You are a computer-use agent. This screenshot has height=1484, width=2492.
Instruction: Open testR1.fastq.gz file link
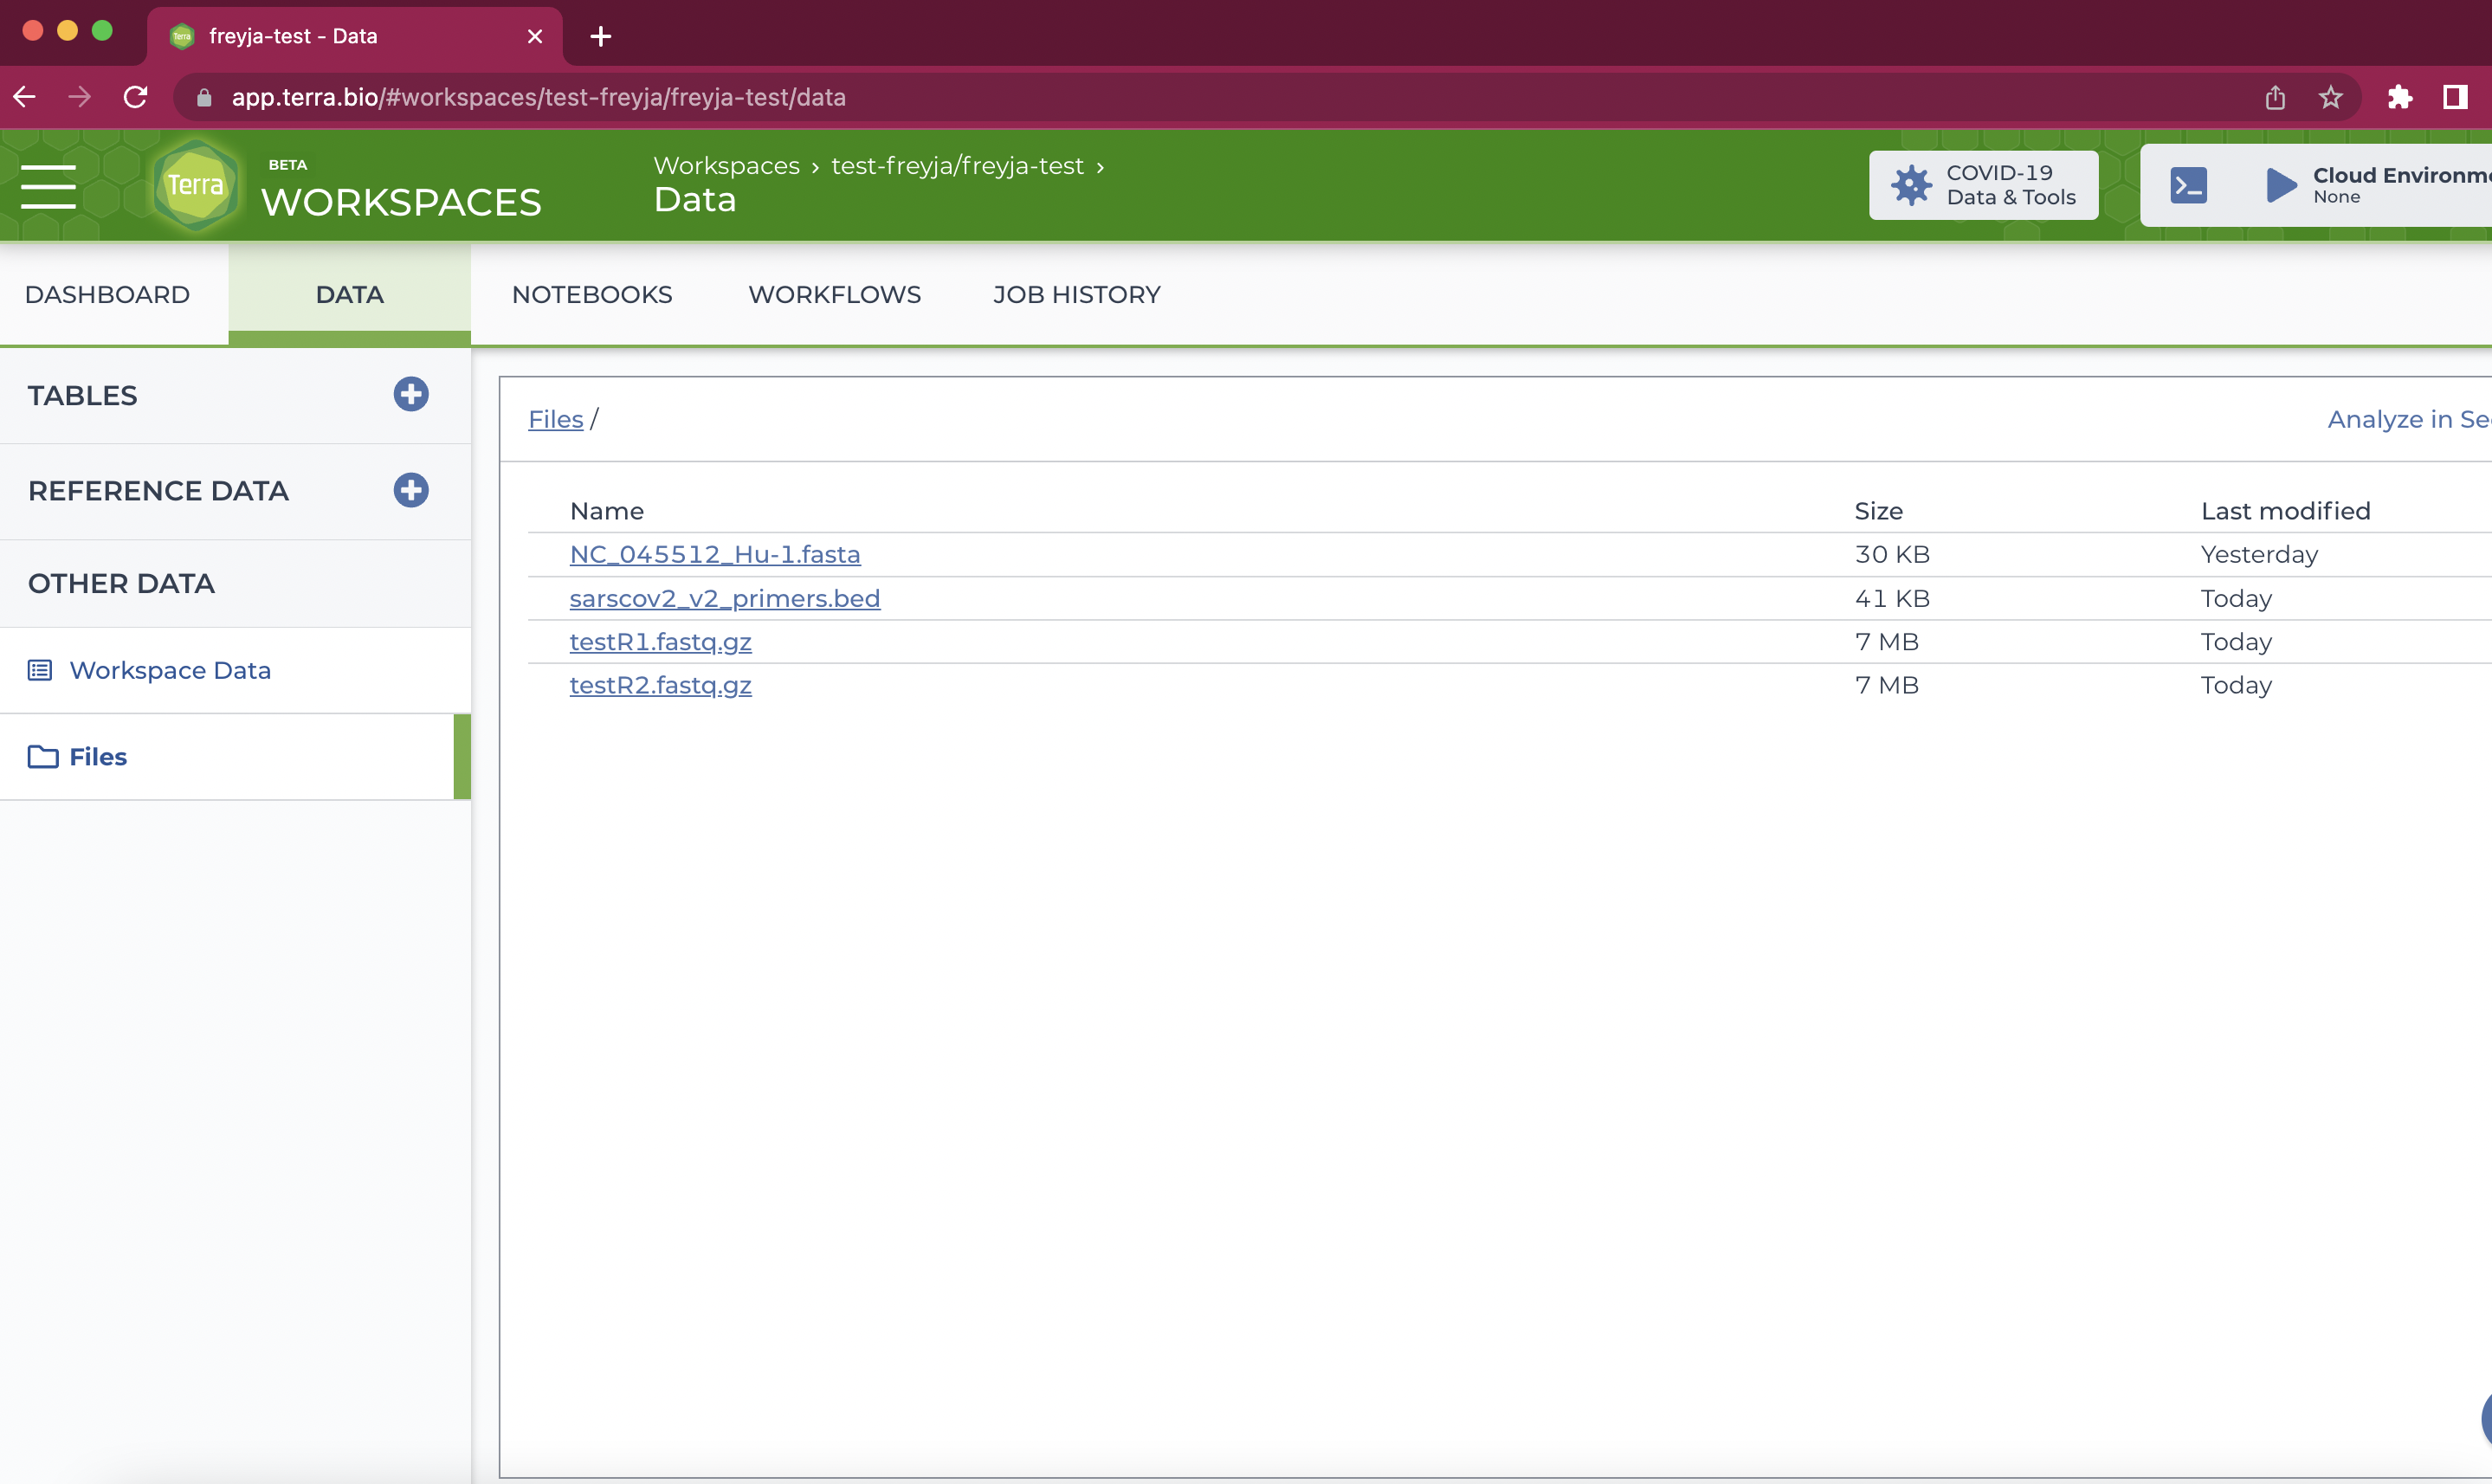point(661,642)
